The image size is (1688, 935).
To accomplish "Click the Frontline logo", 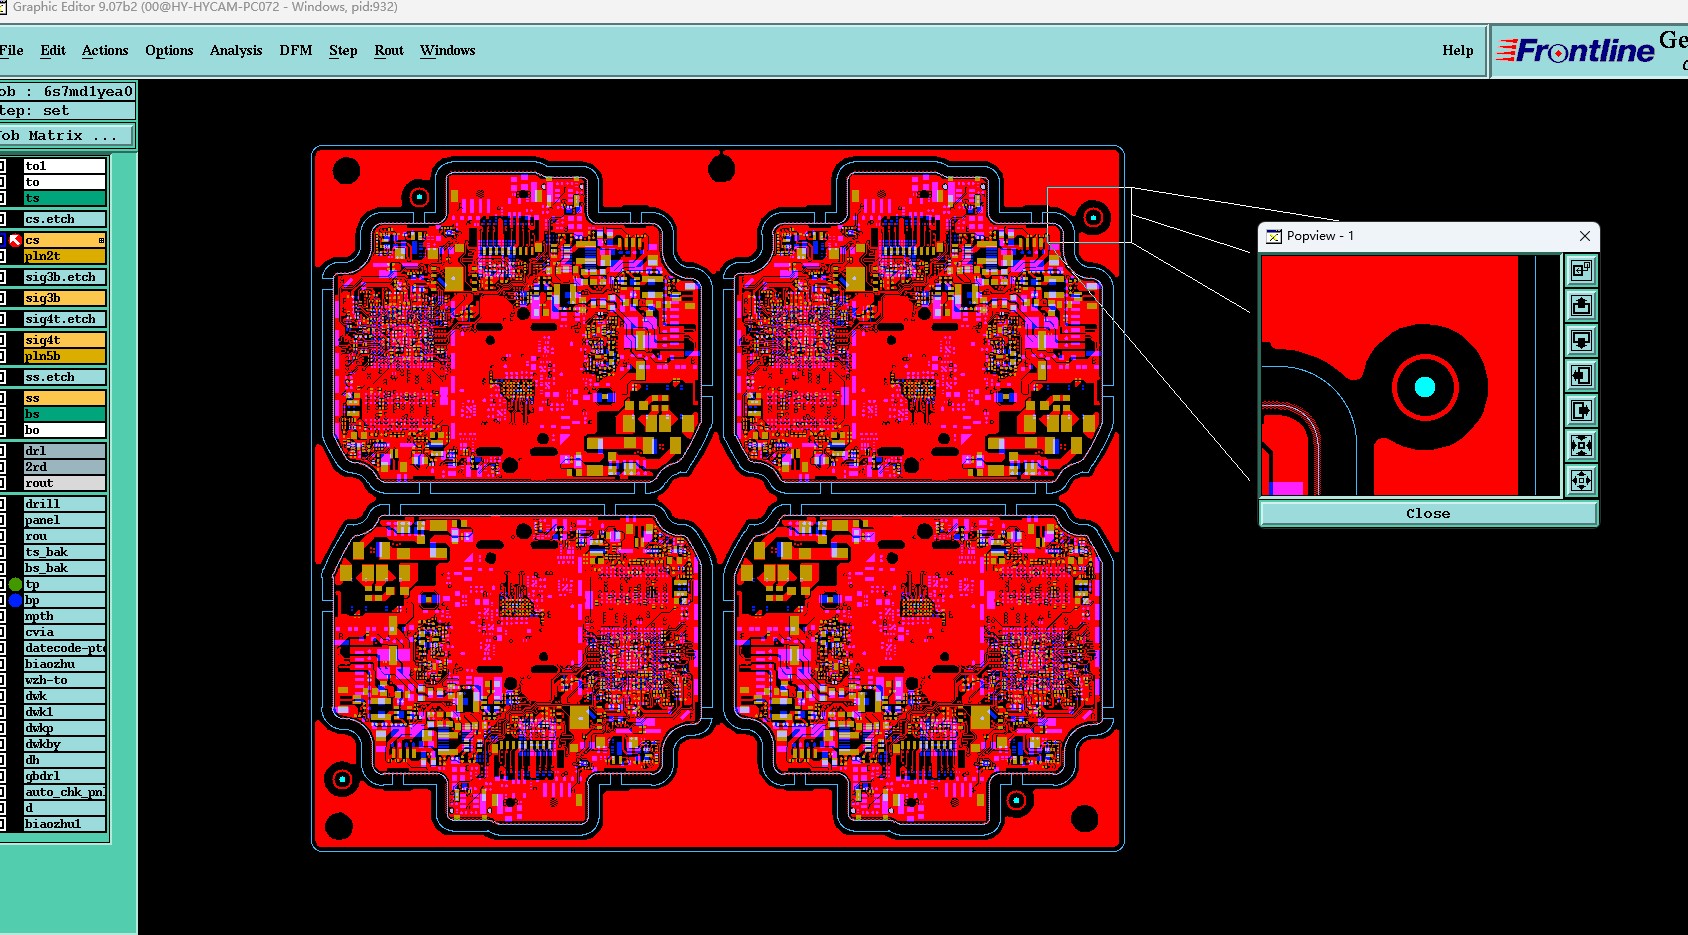I will pyautogui.click(x=1575, y=50).
